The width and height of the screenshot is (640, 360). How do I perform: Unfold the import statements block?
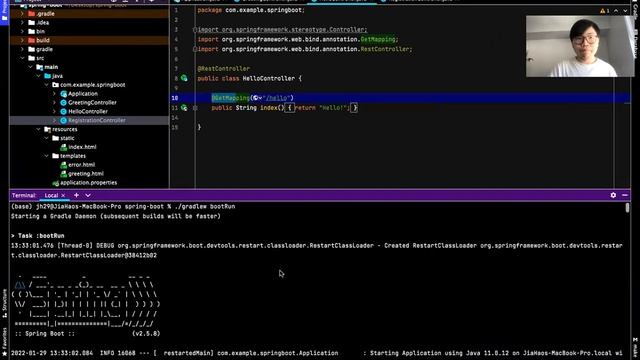[x=195, y=29]
